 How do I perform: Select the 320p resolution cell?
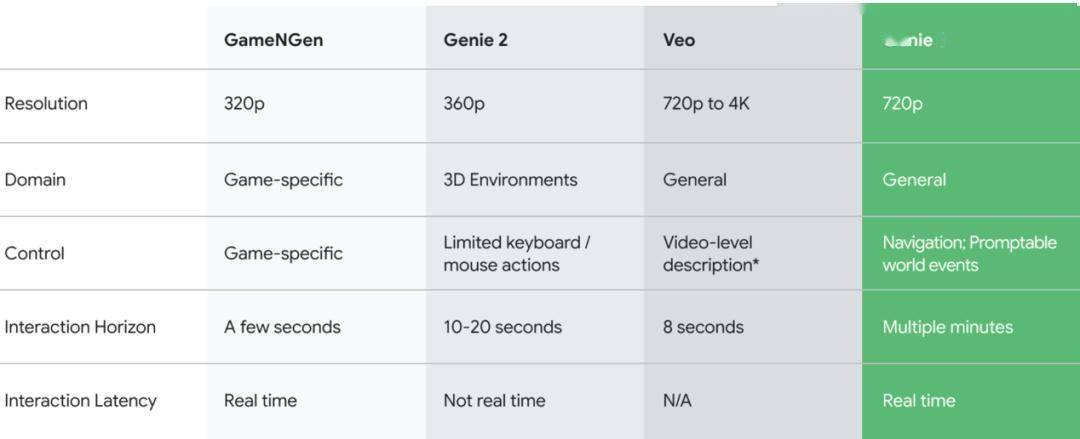point(245,104)
